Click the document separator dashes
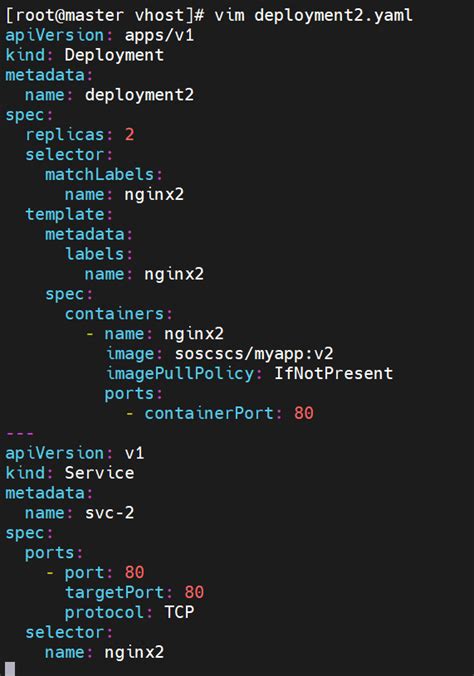This screenshot has width=474, height=676. click(x=20, y=433)
